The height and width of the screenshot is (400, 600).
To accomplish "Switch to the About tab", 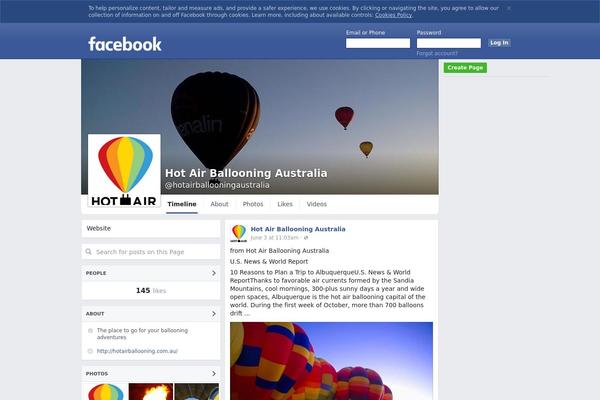I will click(x=219, y=204).
